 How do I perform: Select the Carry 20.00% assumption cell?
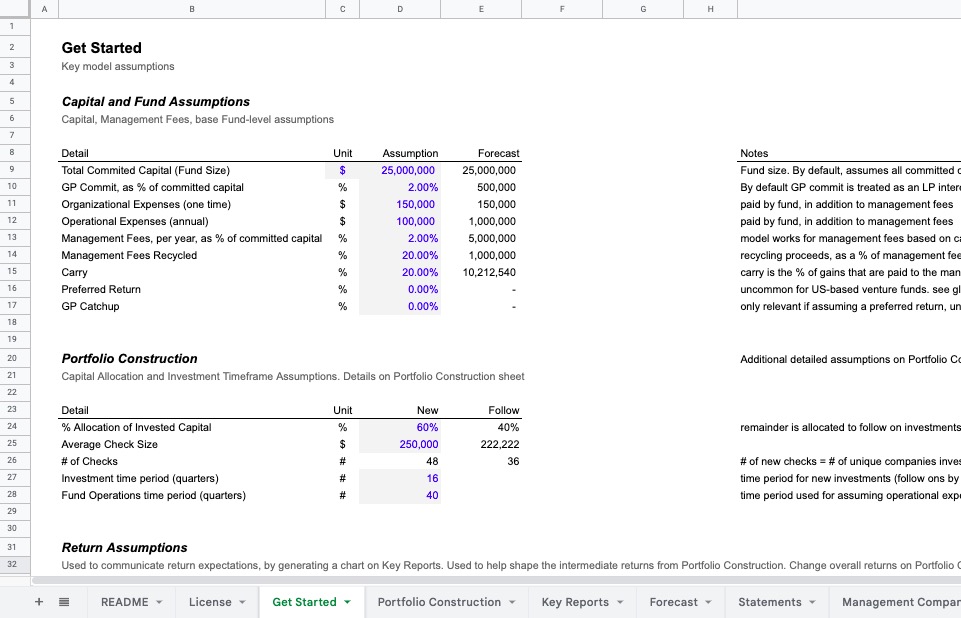pos(400,272)
